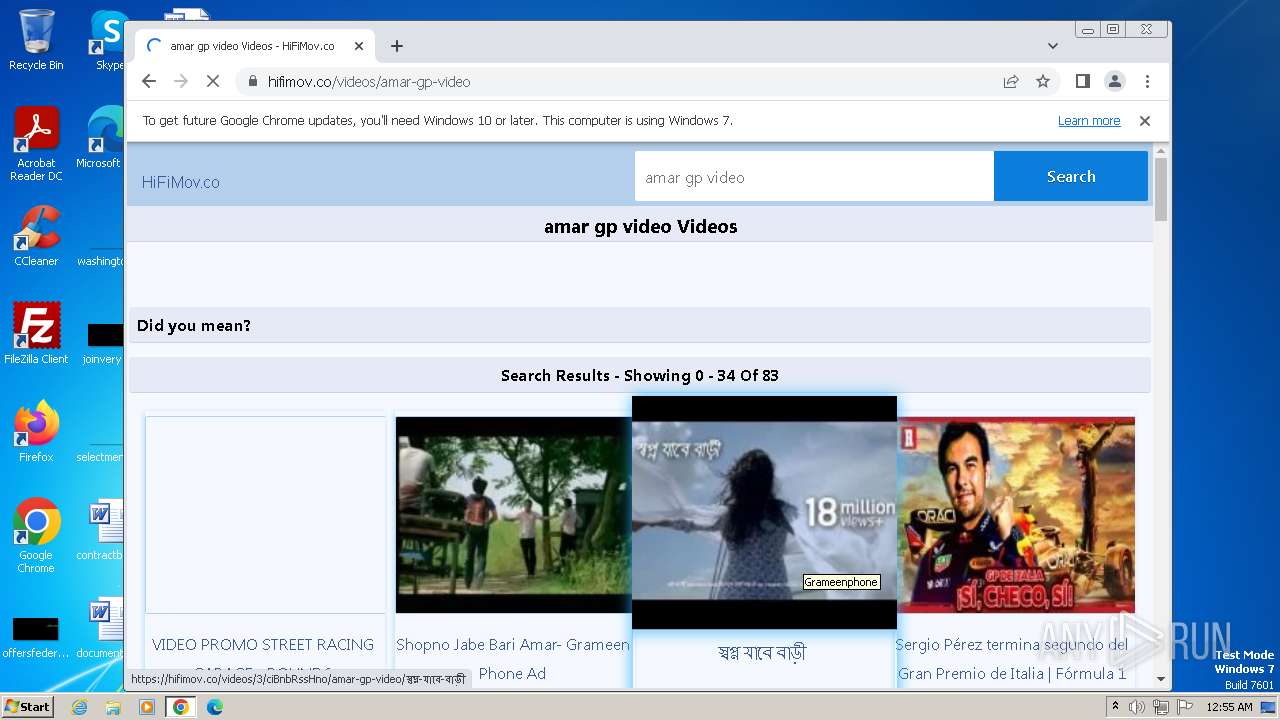The image size is (1280, 720).
Task: Open the Windows Start menu
Action: click(x=27, y=706)
